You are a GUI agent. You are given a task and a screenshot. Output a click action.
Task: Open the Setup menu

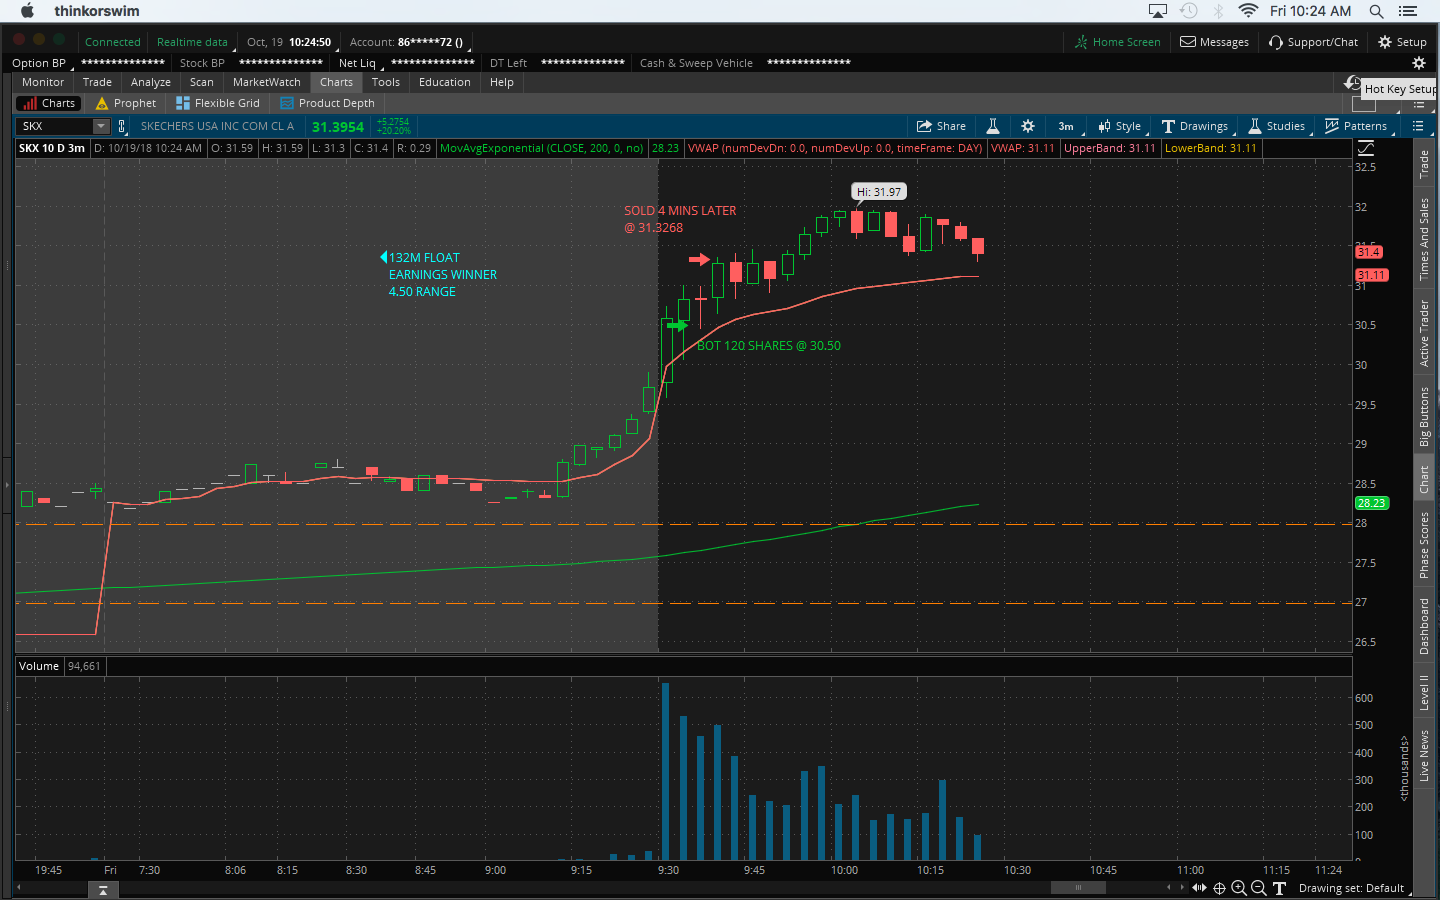point(1402,42)
